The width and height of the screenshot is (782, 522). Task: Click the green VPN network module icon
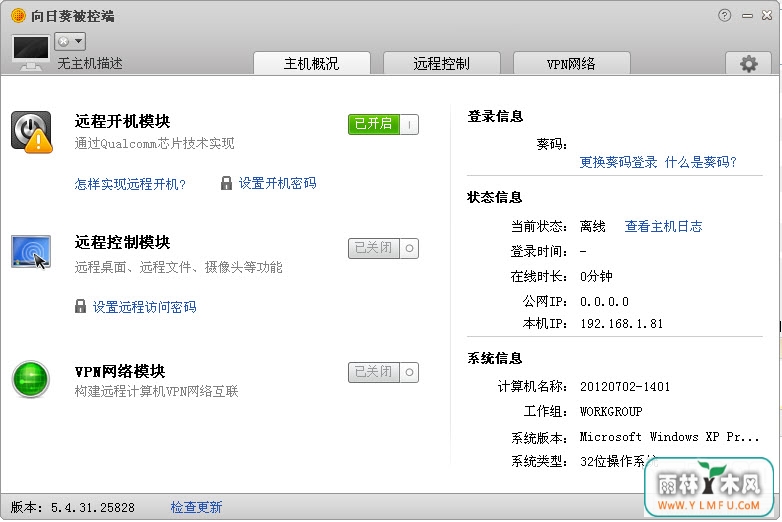tap(30, 379)
